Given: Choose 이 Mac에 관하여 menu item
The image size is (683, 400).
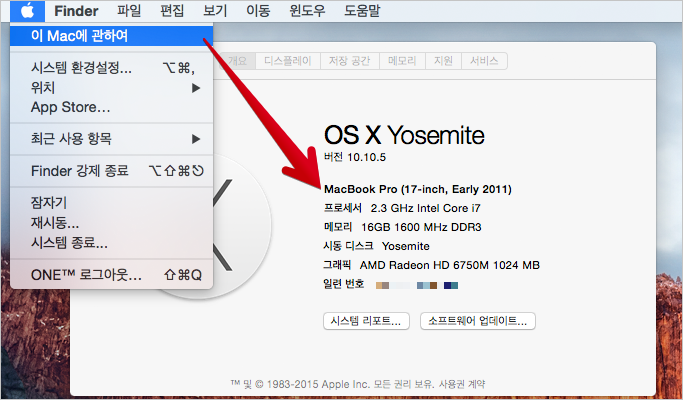Looking at the screenshot, I should pos(112,36).
